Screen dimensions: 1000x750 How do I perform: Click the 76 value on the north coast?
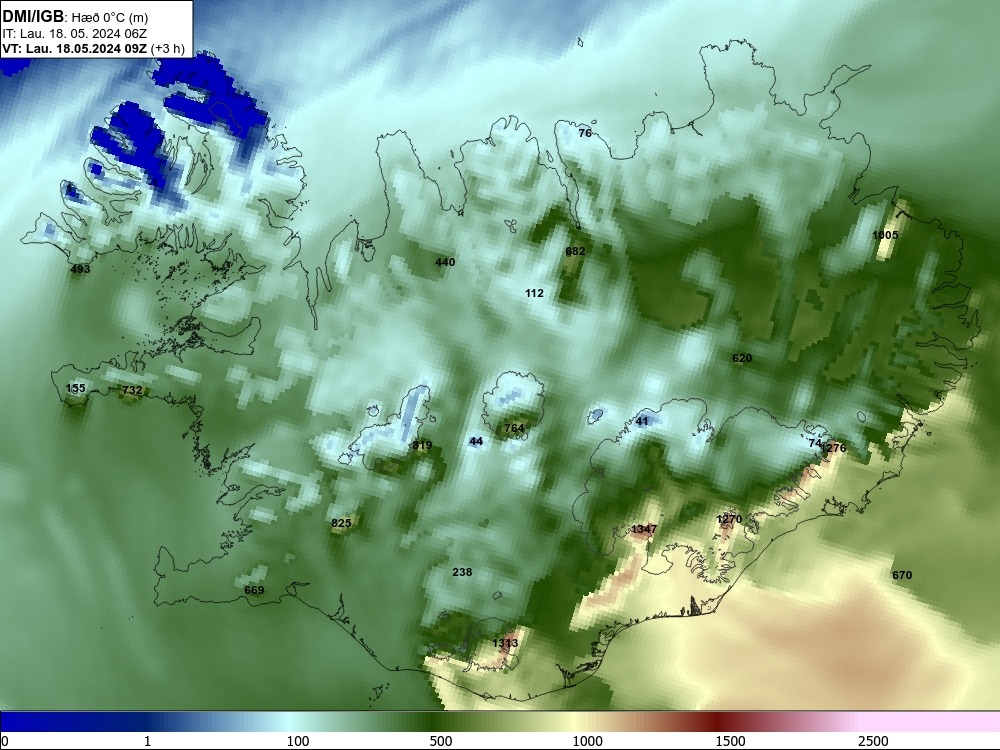(585, 133)
